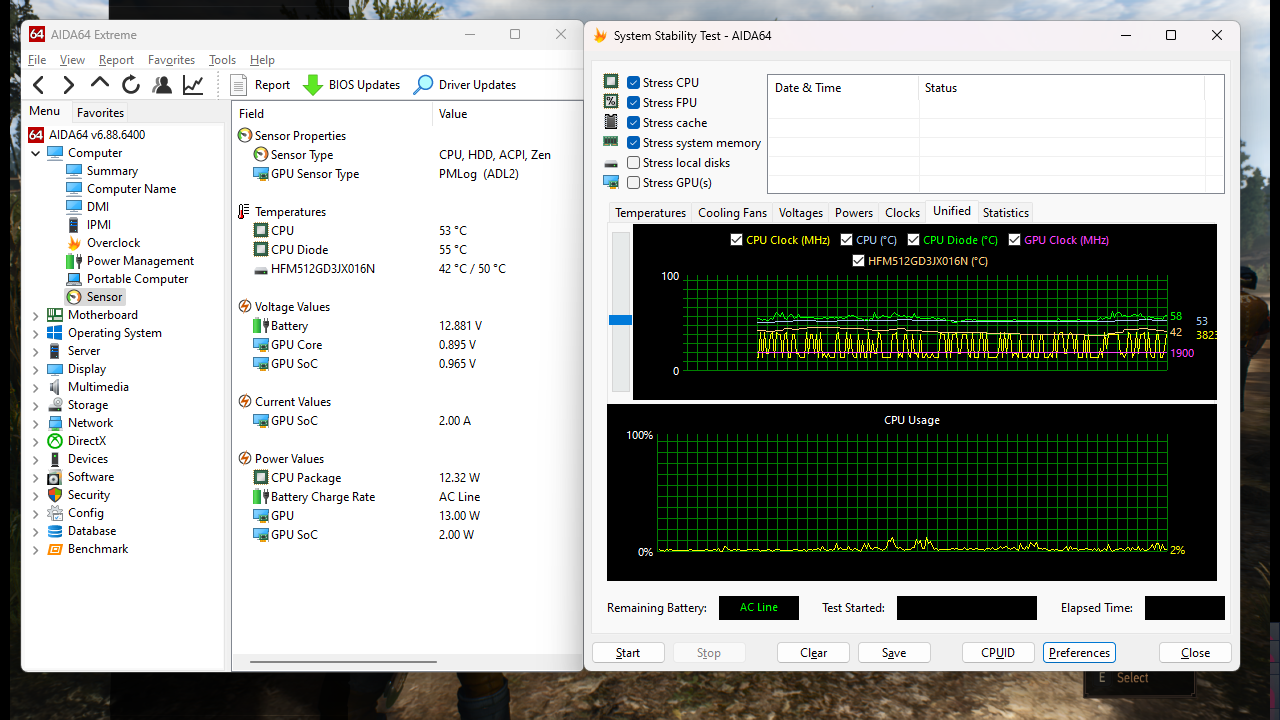Toggle CPU Diode (°C) graph checkbox
1280x720 pixels.
[914, 240]
